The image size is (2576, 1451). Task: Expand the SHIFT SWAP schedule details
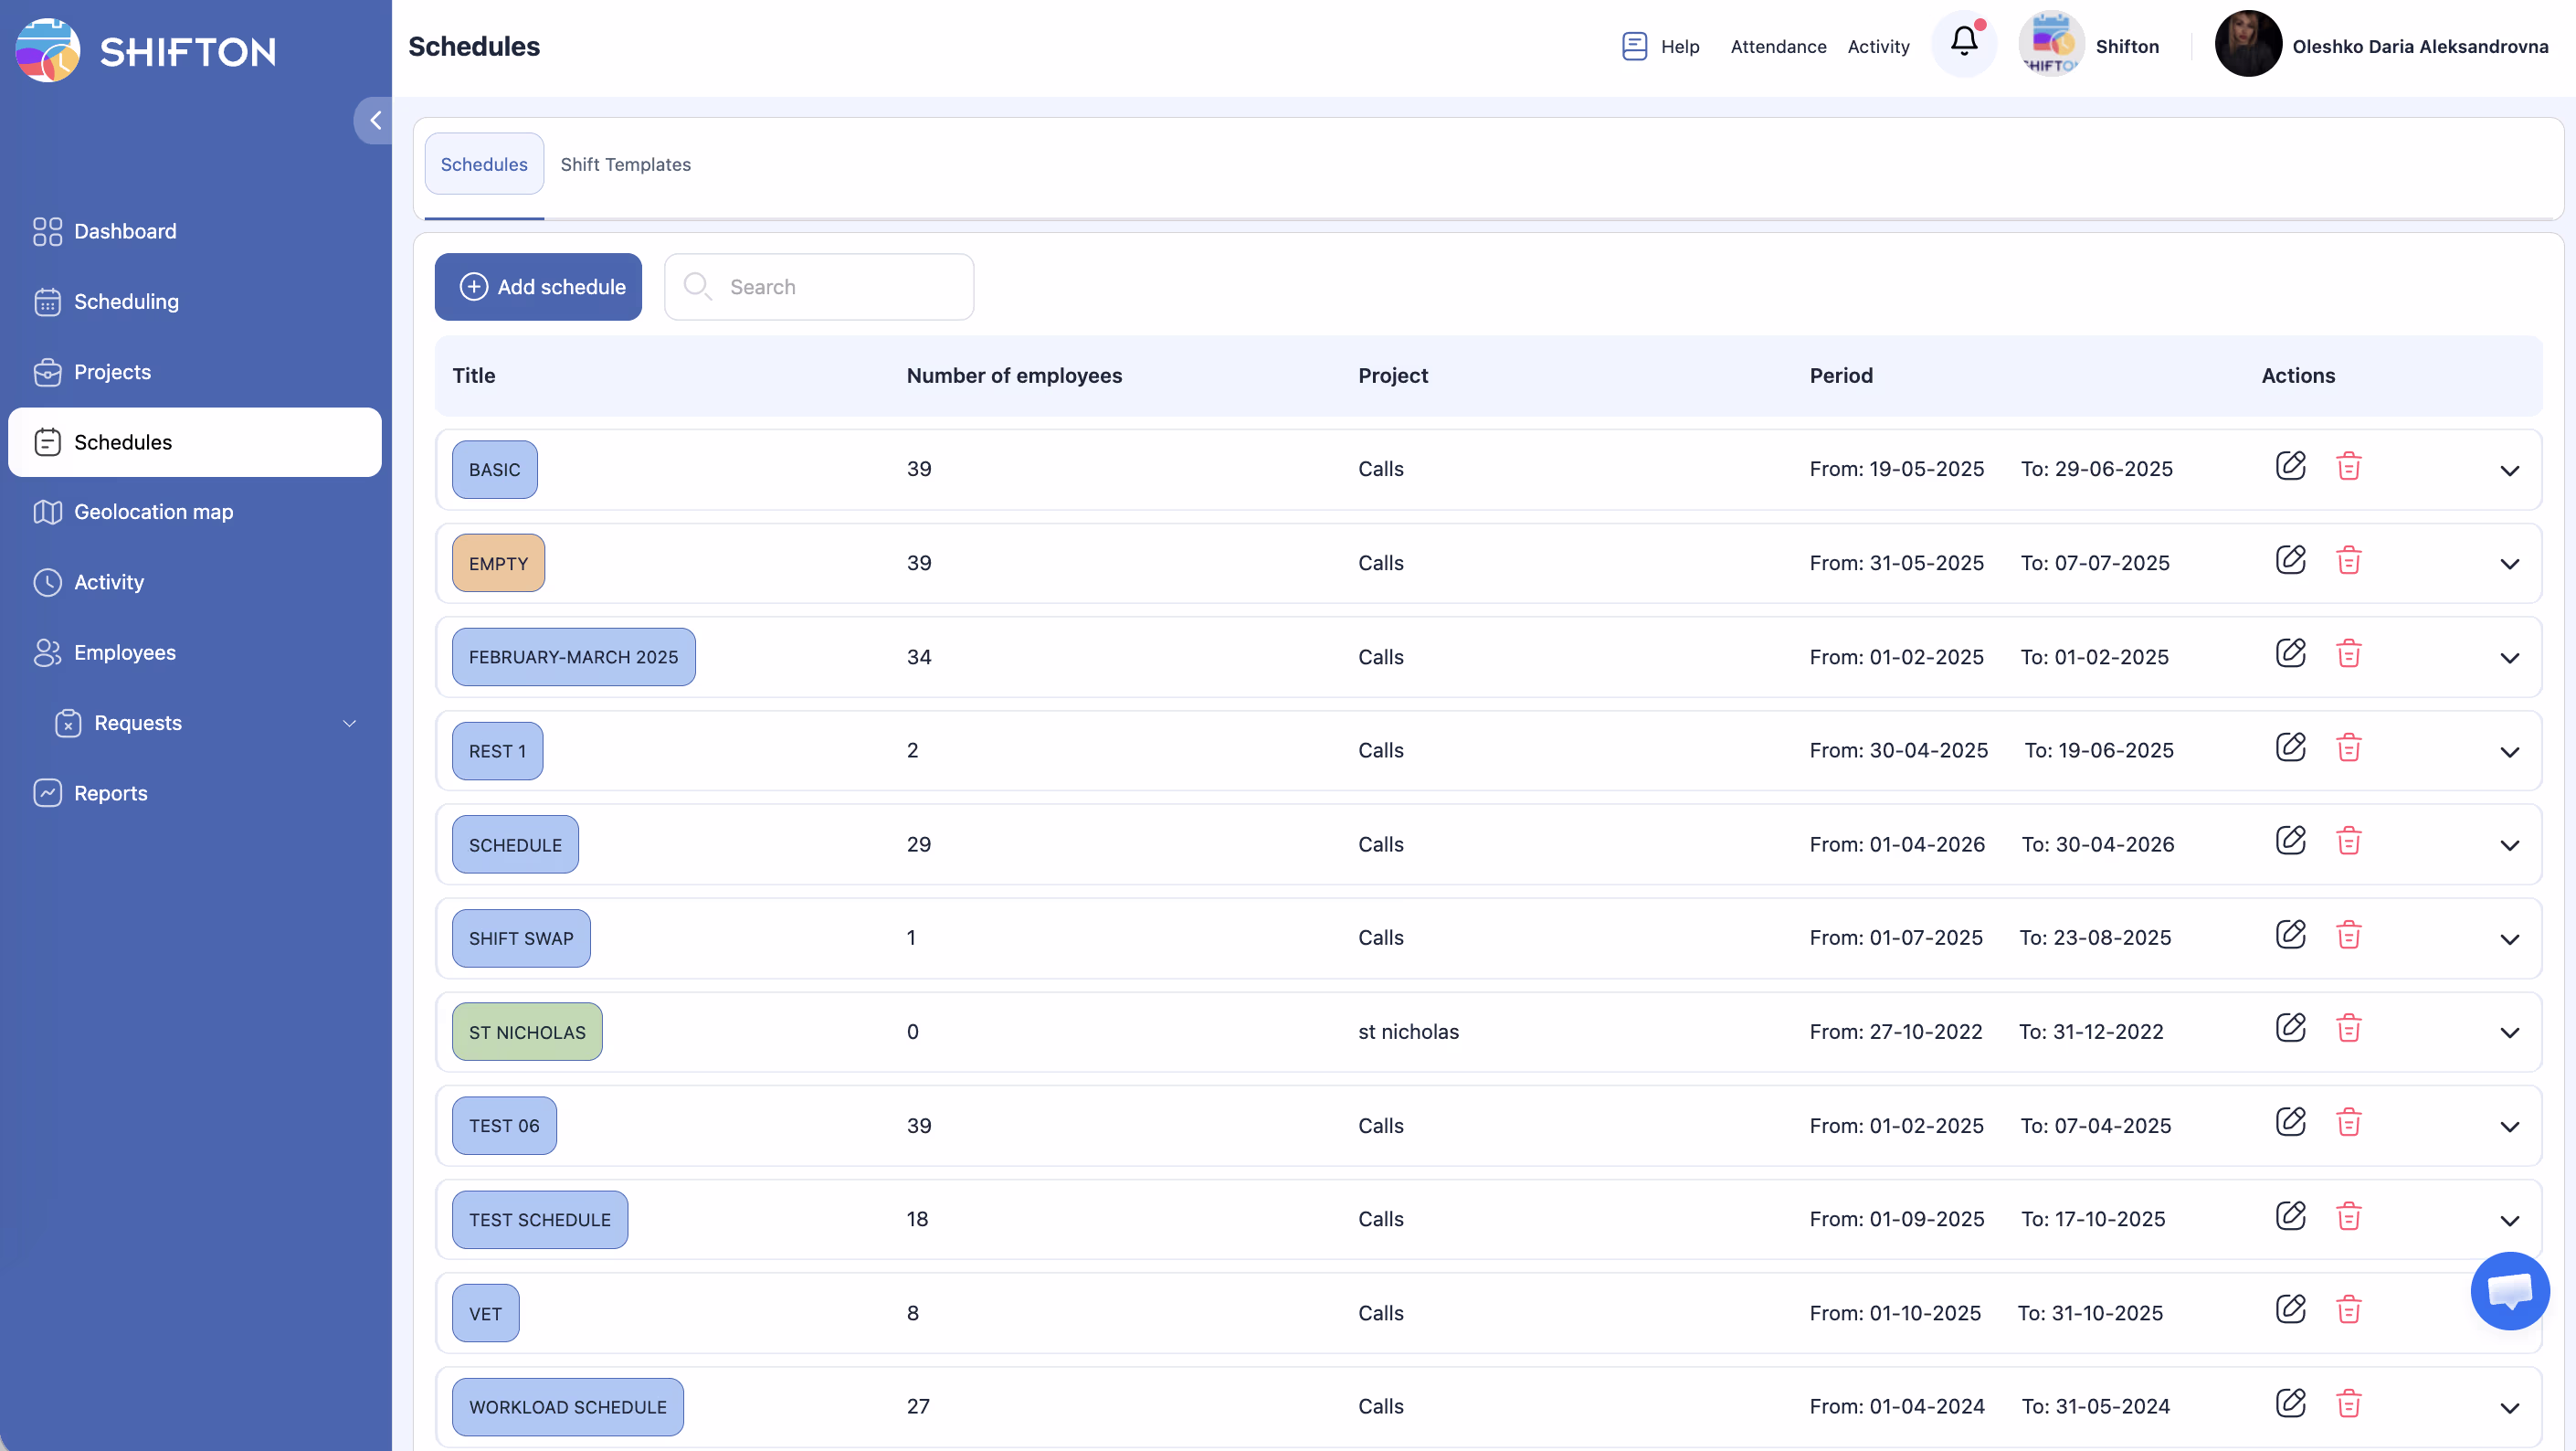coord(2509,939)
